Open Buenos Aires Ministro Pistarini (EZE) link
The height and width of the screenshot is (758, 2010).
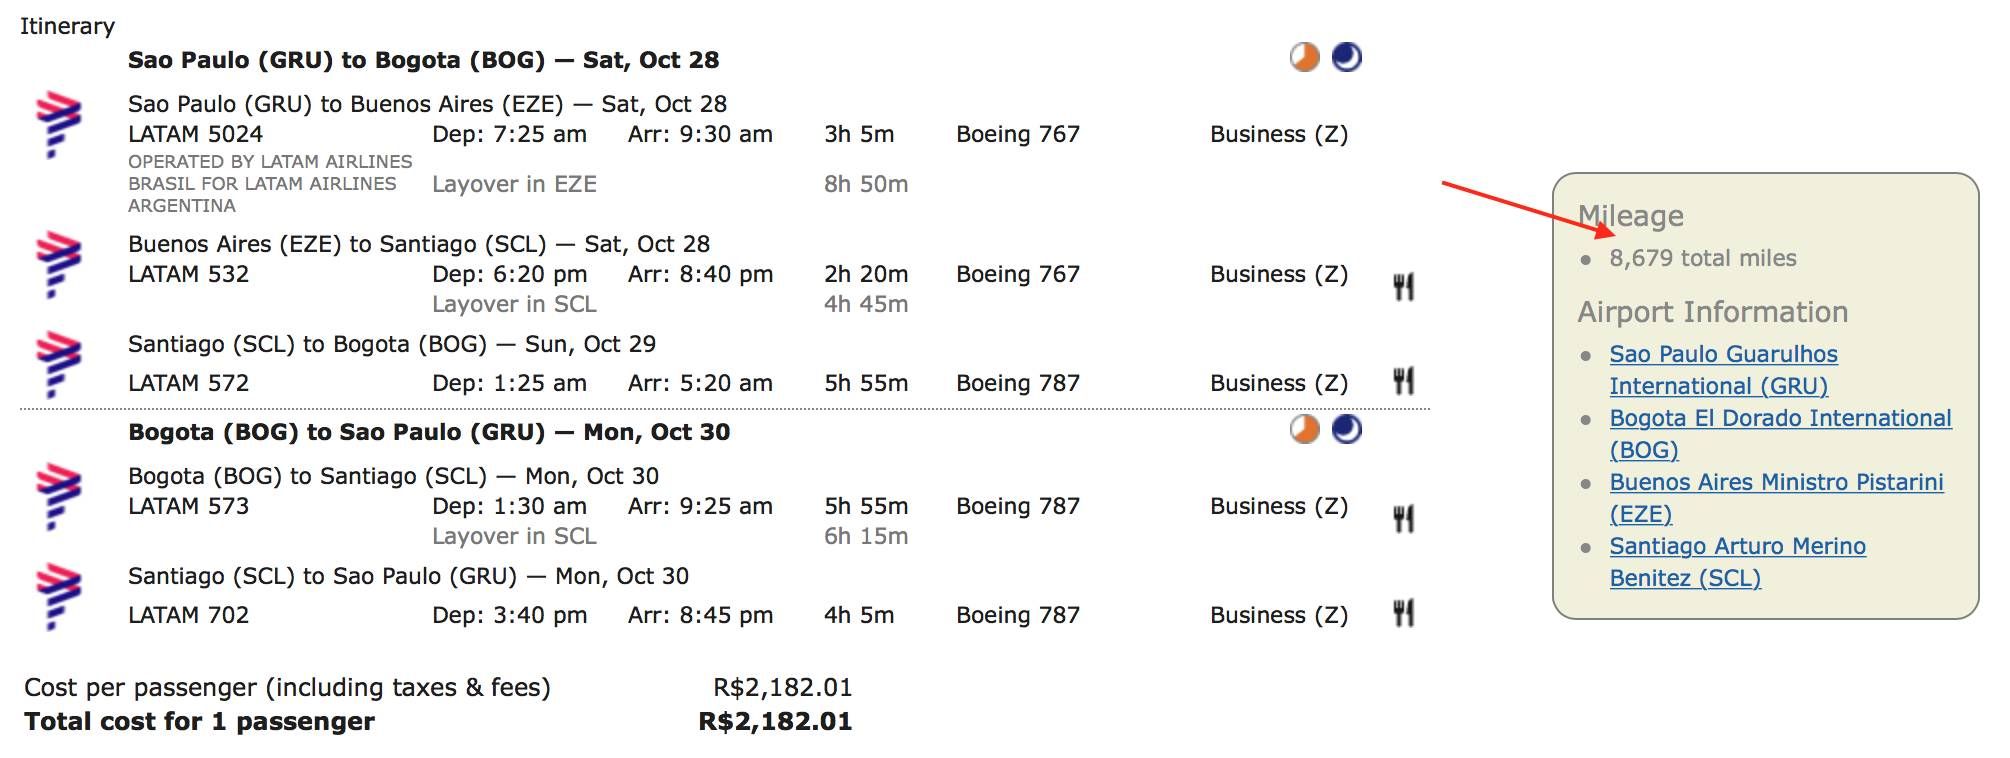[1776, 498]
